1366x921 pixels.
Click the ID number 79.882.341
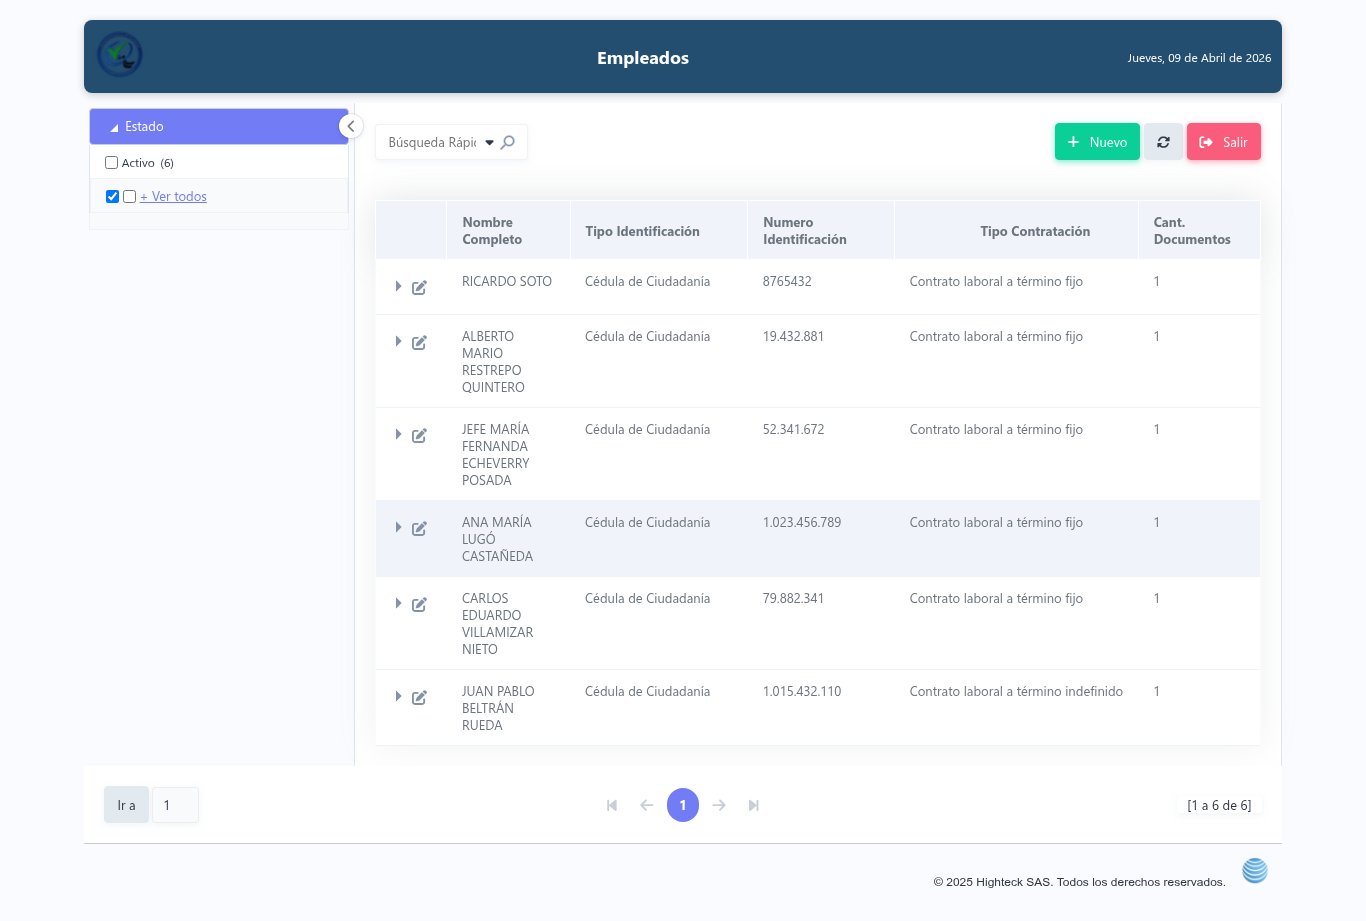(793, 599)
